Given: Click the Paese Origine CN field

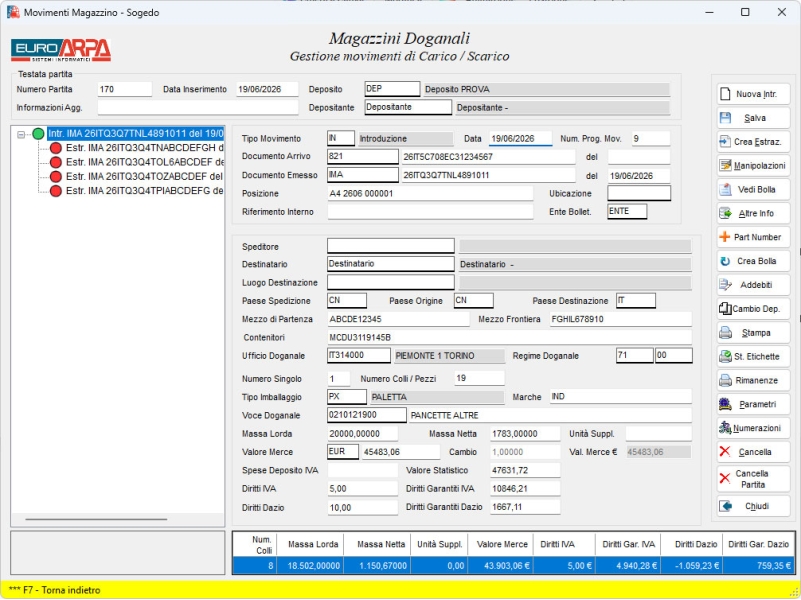Looking at the screenshot, I should click(x=474, y=301).
